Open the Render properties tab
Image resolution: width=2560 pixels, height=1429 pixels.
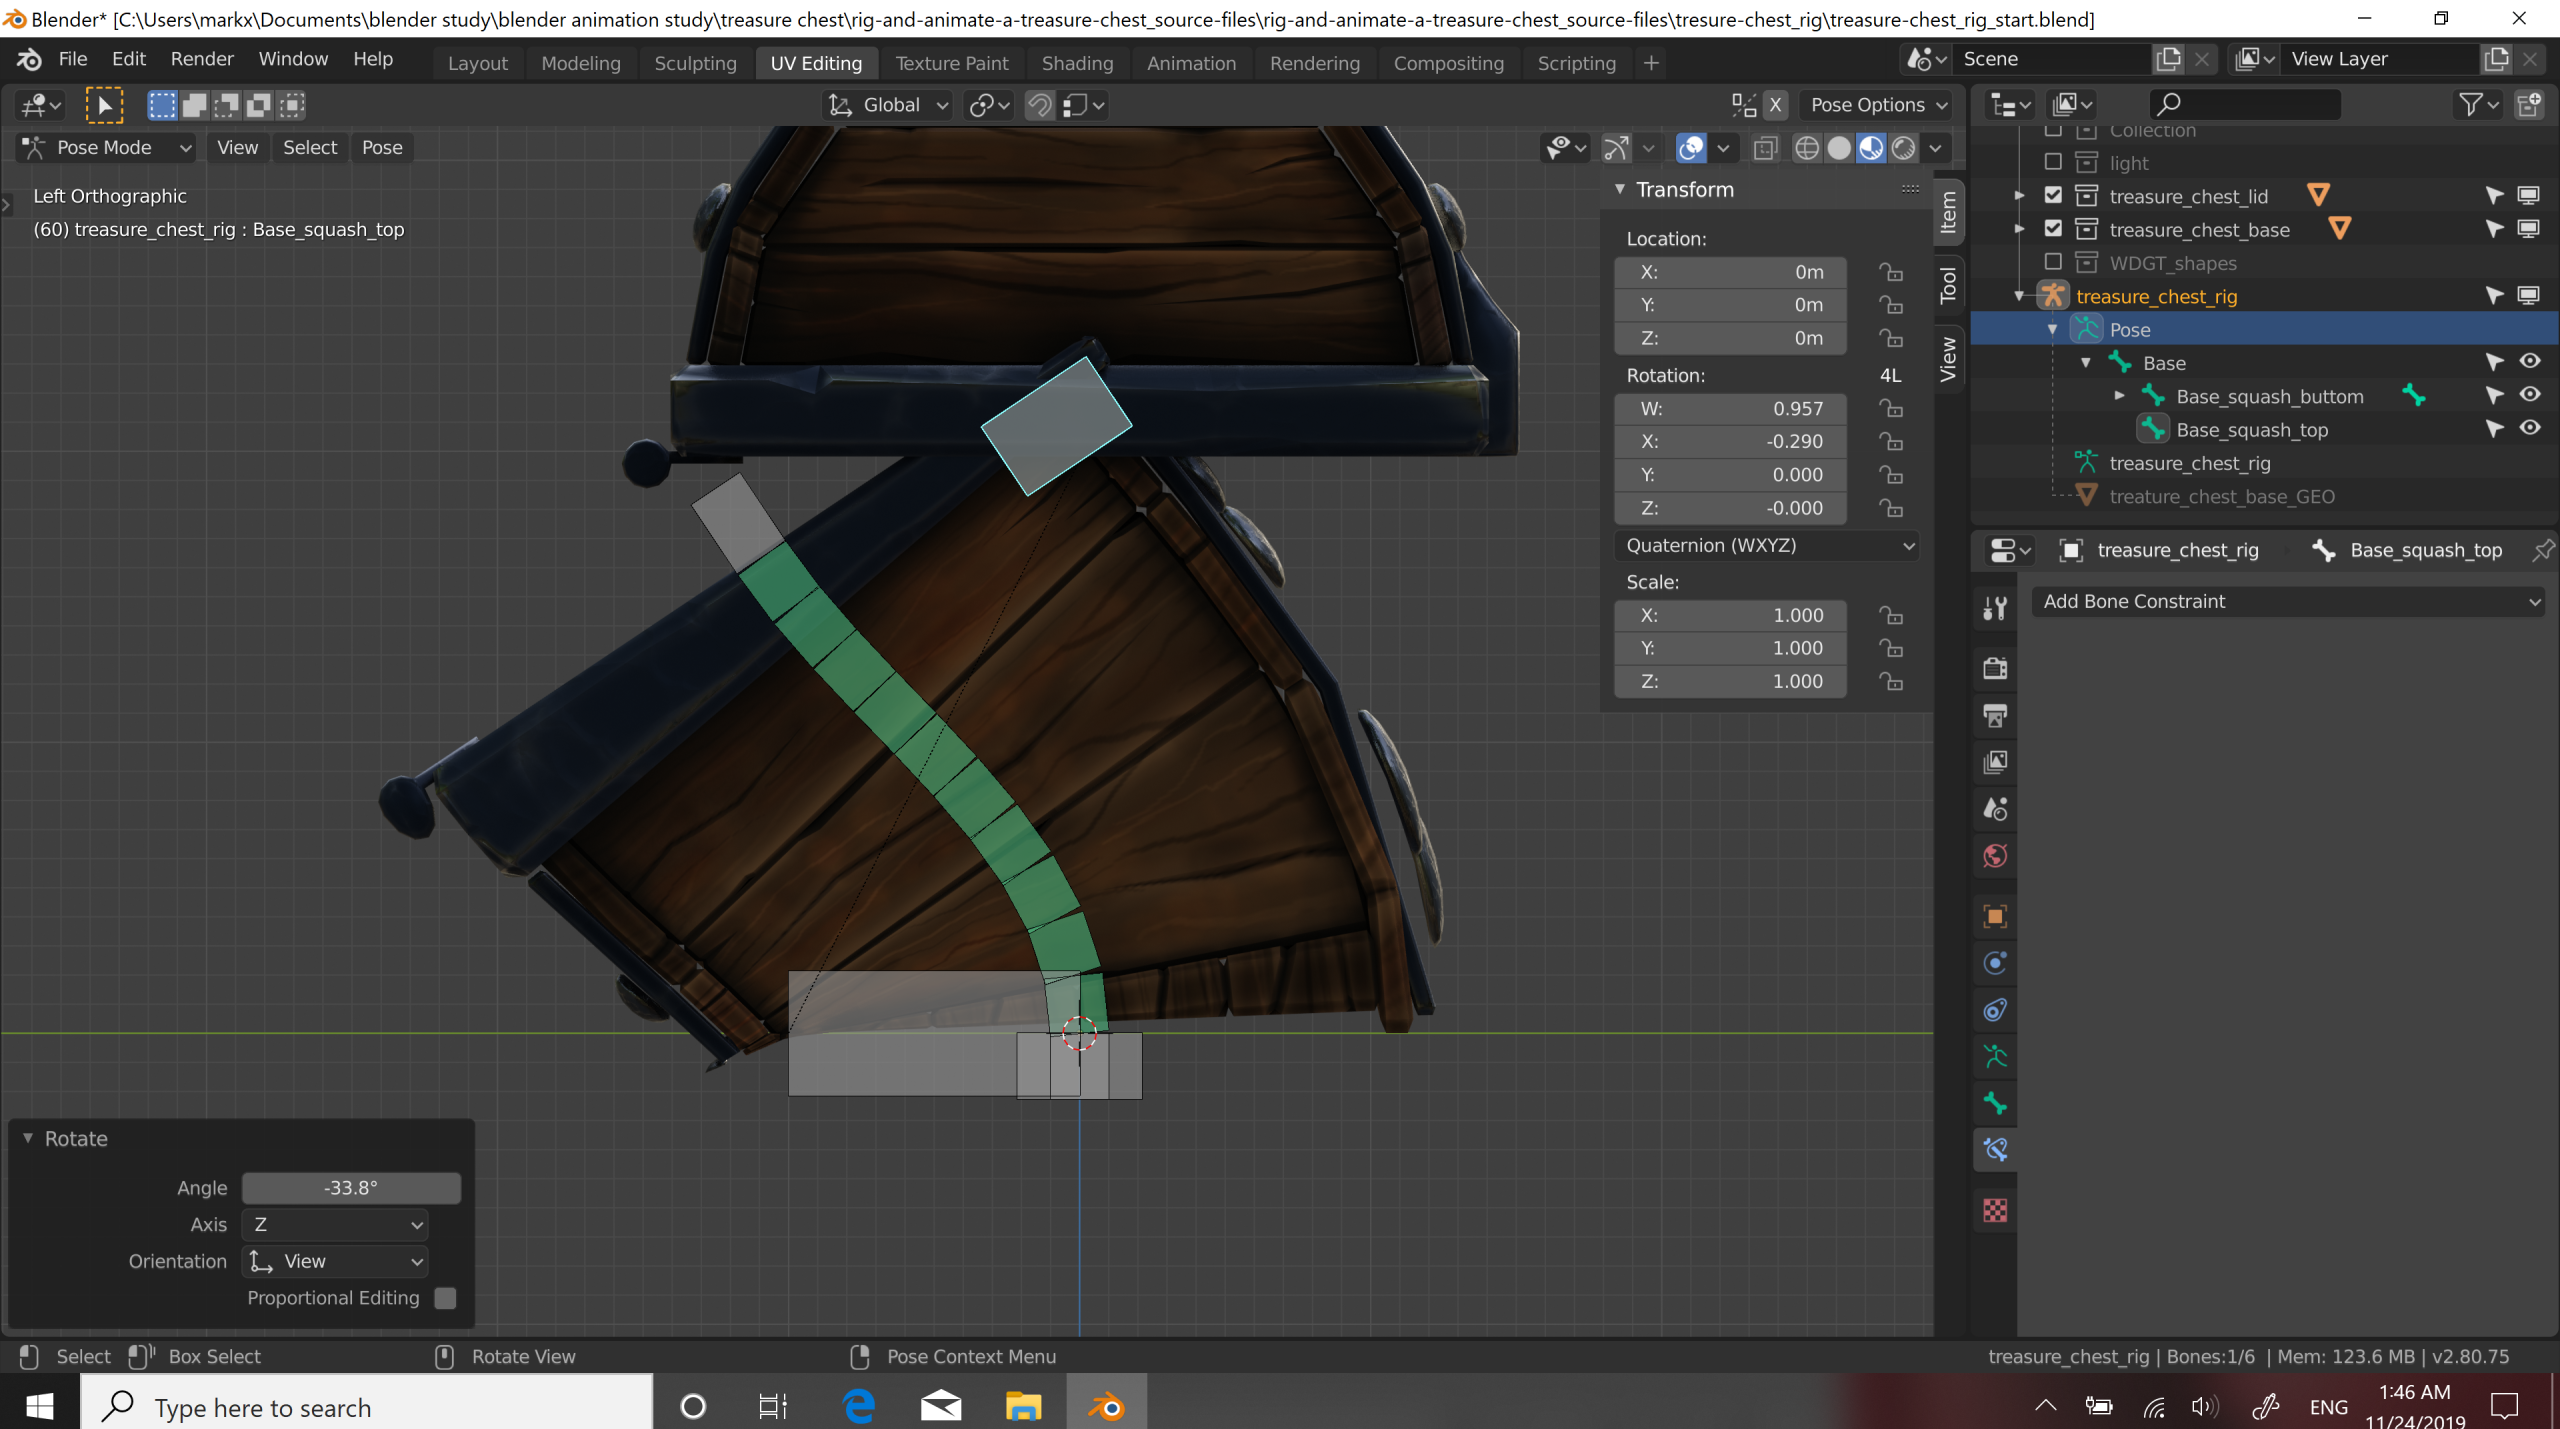pos(1995,669)
